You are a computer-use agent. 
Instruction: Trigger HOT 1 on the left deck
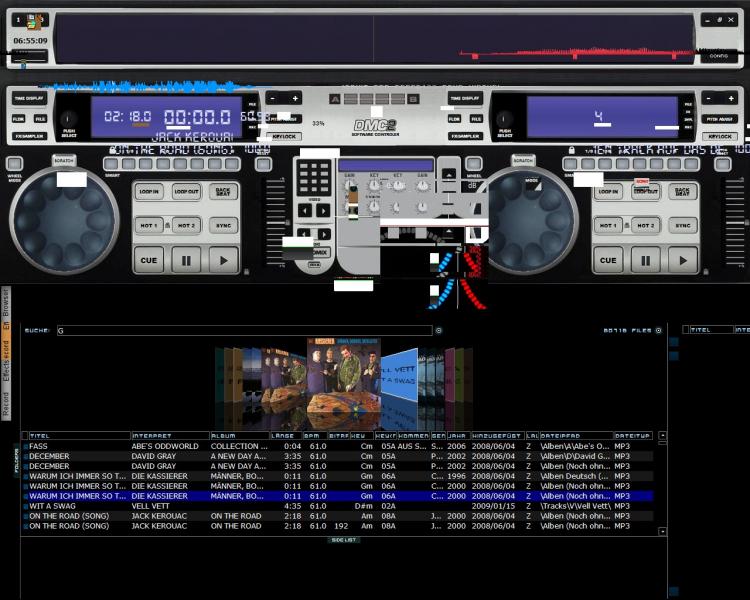(149, 225)
